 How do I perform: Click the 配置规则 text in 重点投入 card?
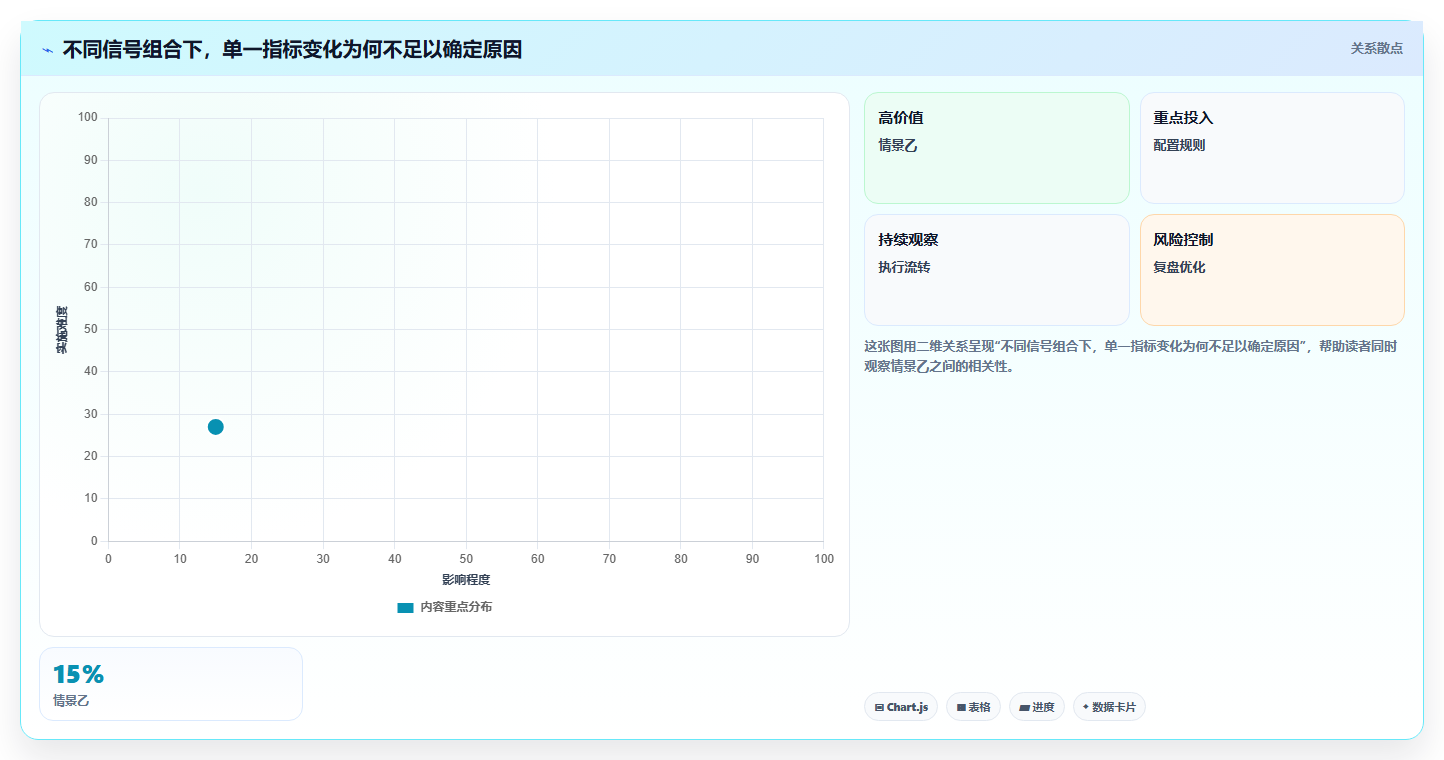(1179, 145)
